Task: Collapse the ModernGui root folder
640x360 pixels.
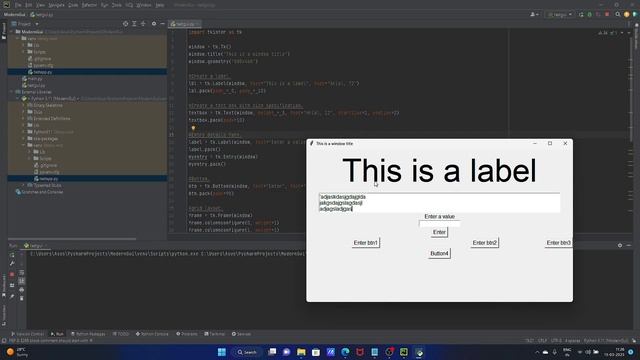Action: click(x=12, y=31)
